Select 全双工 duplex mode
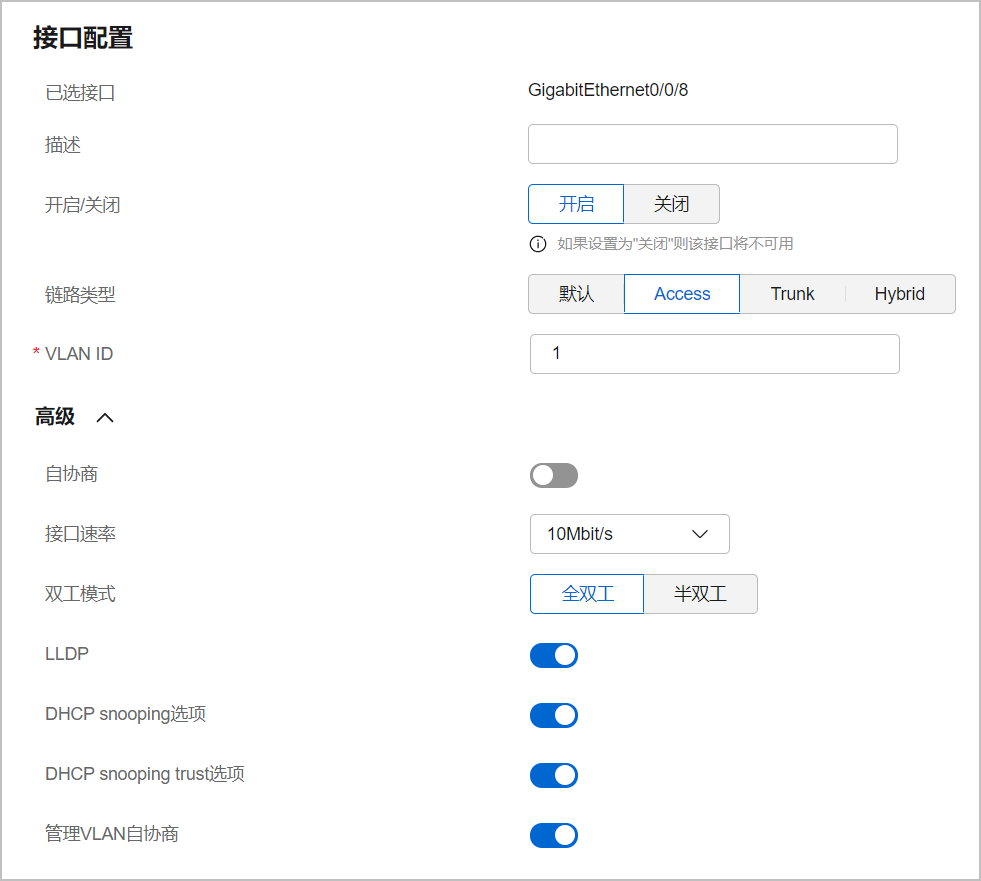Viewport: 981px width, 881px height. point(587,594)
